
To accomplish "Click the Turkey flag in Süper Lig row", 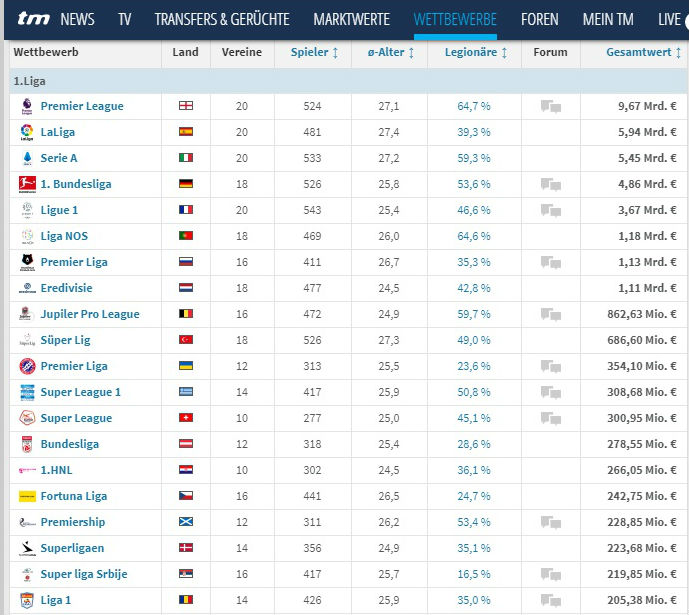I will [185, 340].
